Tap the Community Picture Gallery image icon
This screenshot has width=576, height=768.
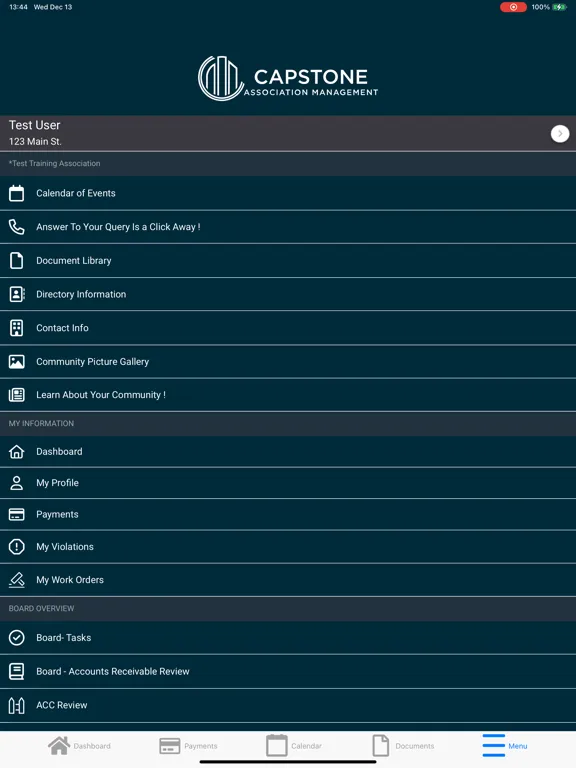tap(17, 361)
